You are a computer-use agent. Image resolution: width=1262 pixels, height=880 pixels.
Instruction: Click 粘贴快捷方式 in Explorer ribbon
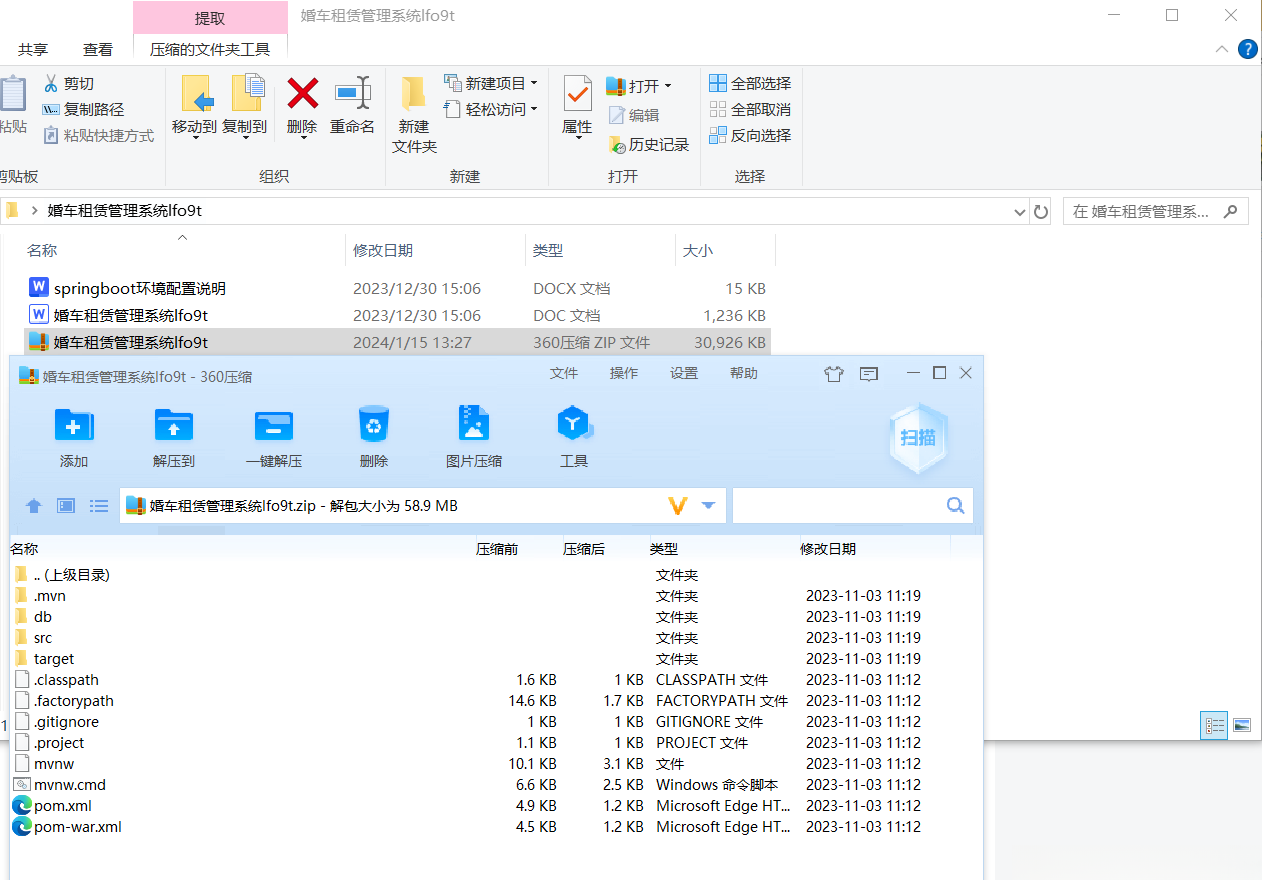click(x=98, y=136)
